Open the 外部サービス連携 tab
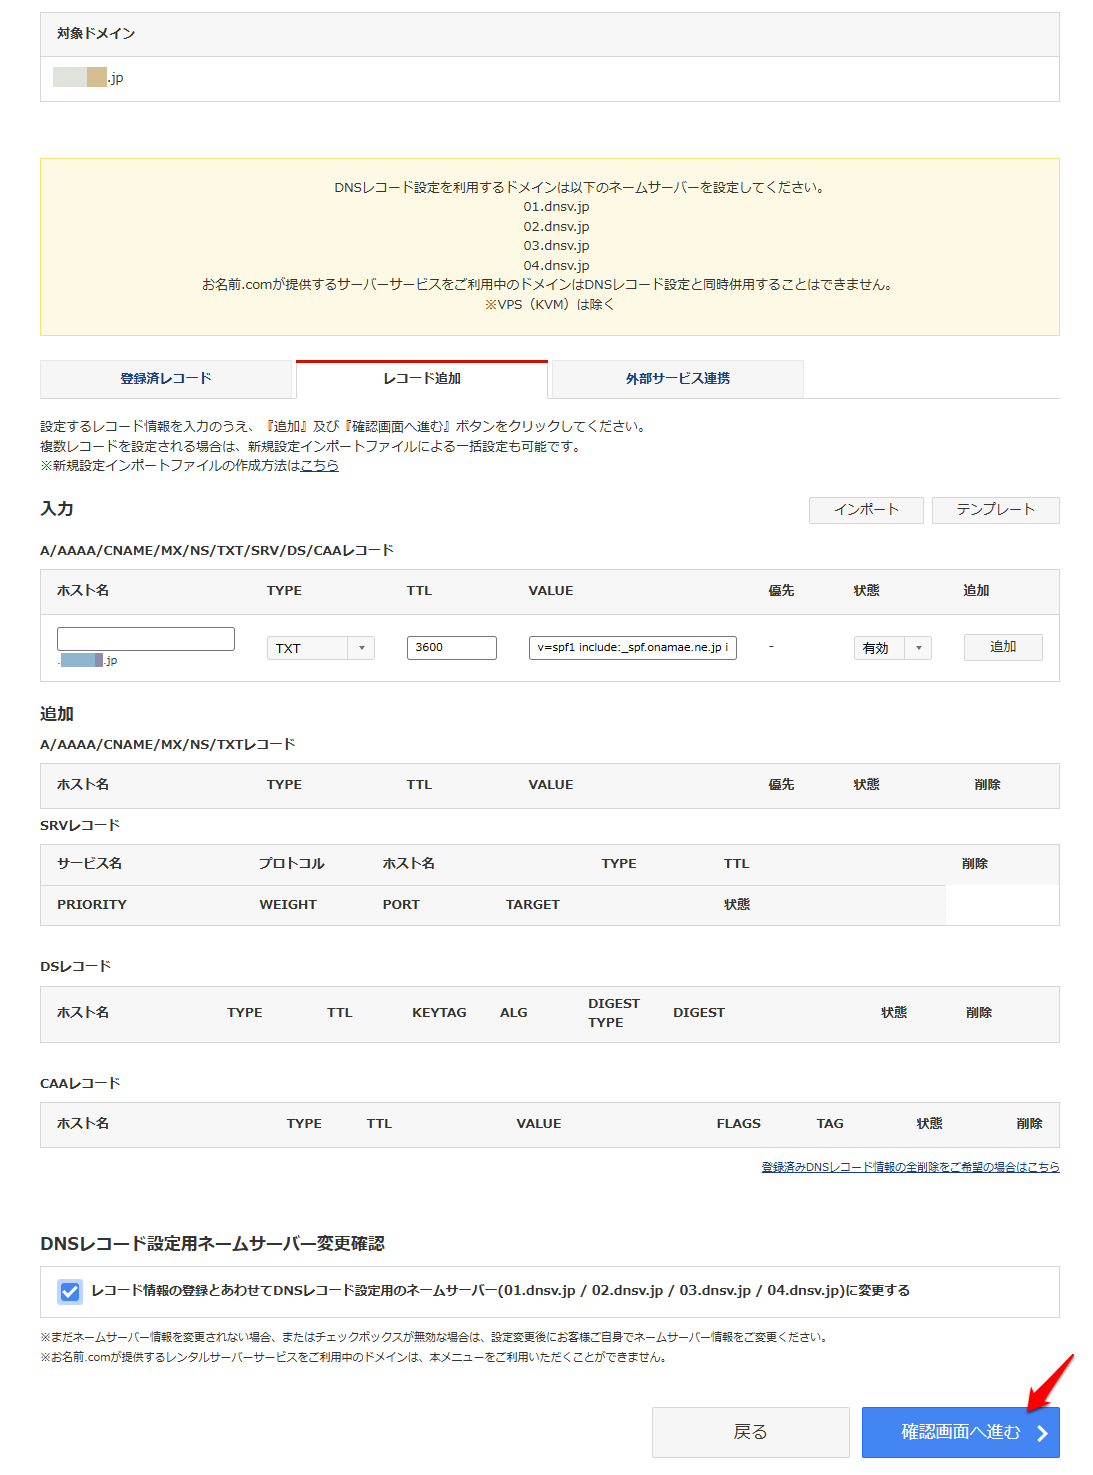Image resolution: width=1093 pixels, height=1475 pixels. pos(677,379)
